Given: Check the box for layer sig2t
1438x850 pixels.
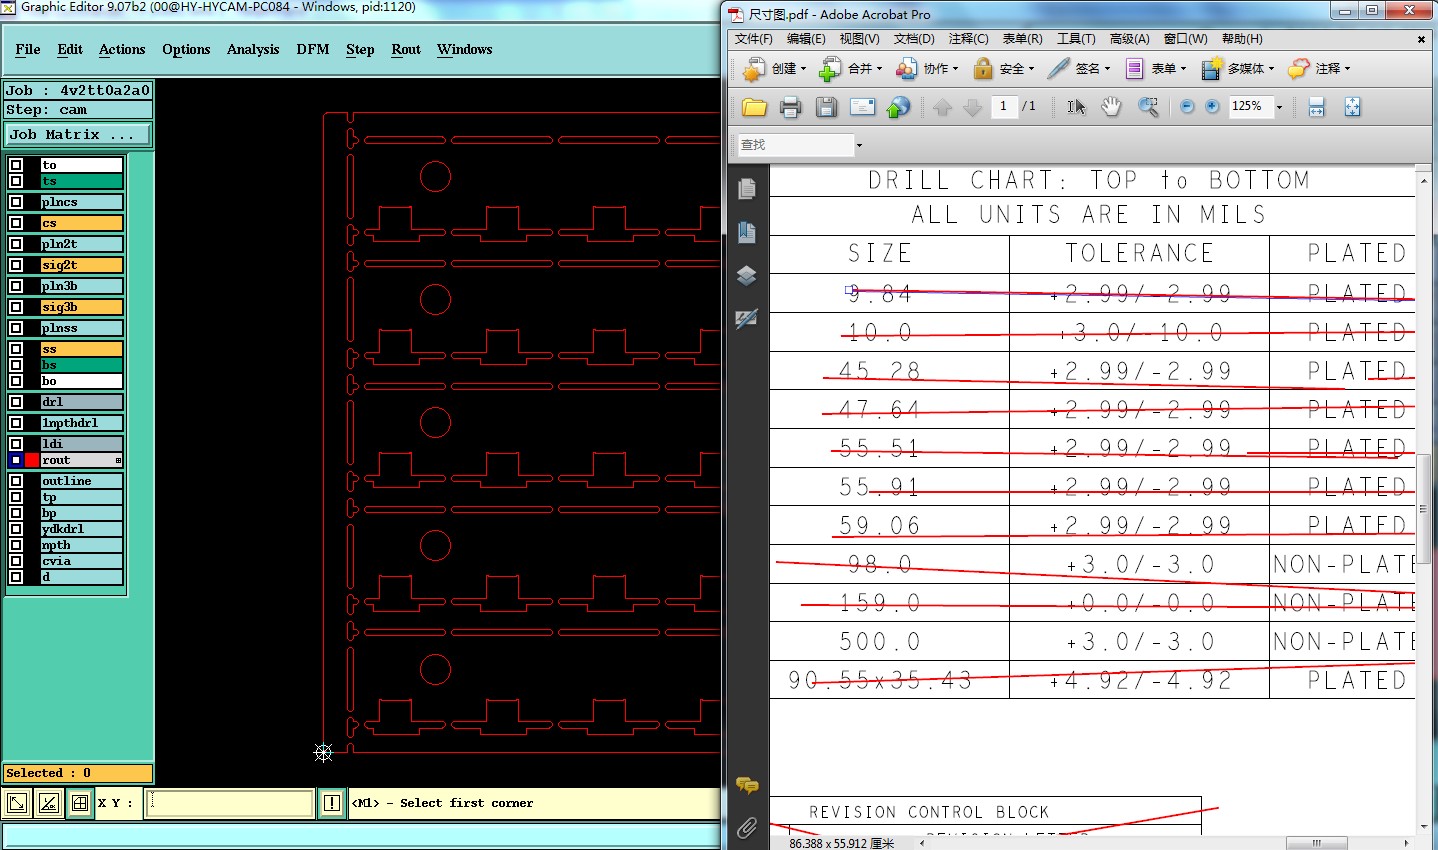Looking at the screenshot, I should tap(16, 265).
